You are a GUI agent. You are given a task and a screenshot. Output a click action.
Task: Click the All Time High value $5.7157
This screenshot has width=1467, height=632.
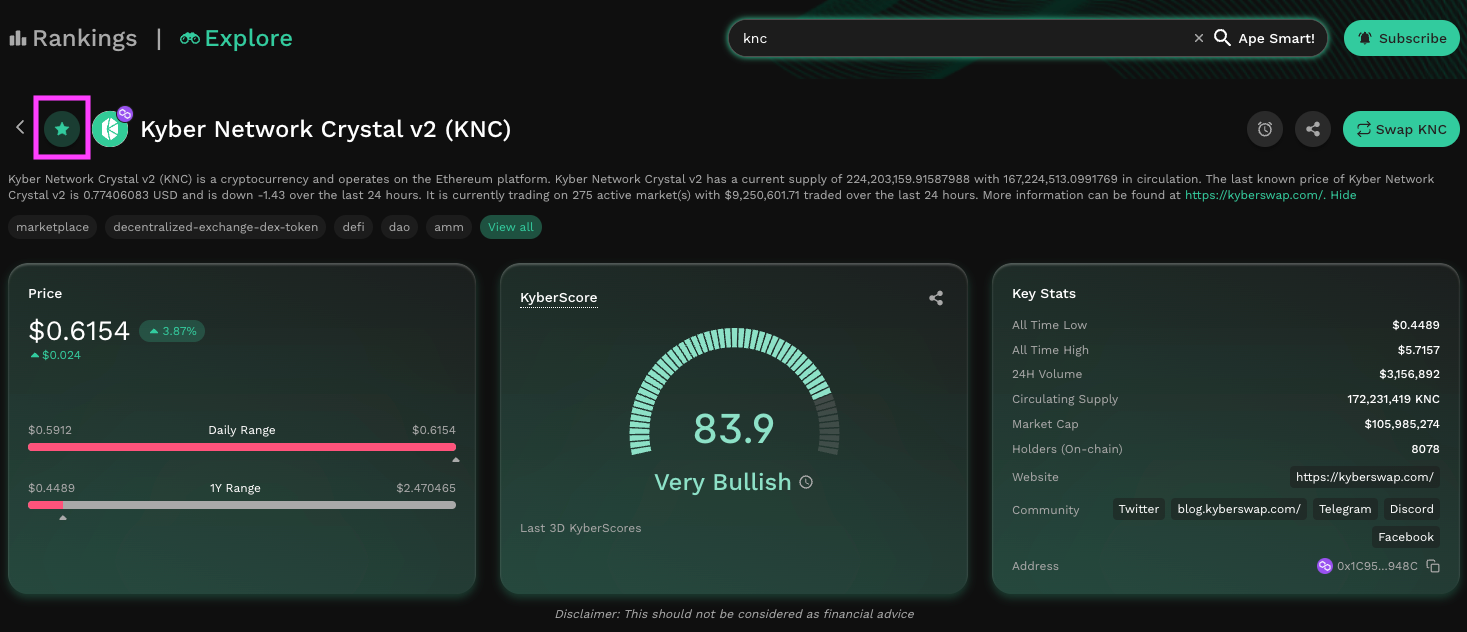coord(1418,350)
